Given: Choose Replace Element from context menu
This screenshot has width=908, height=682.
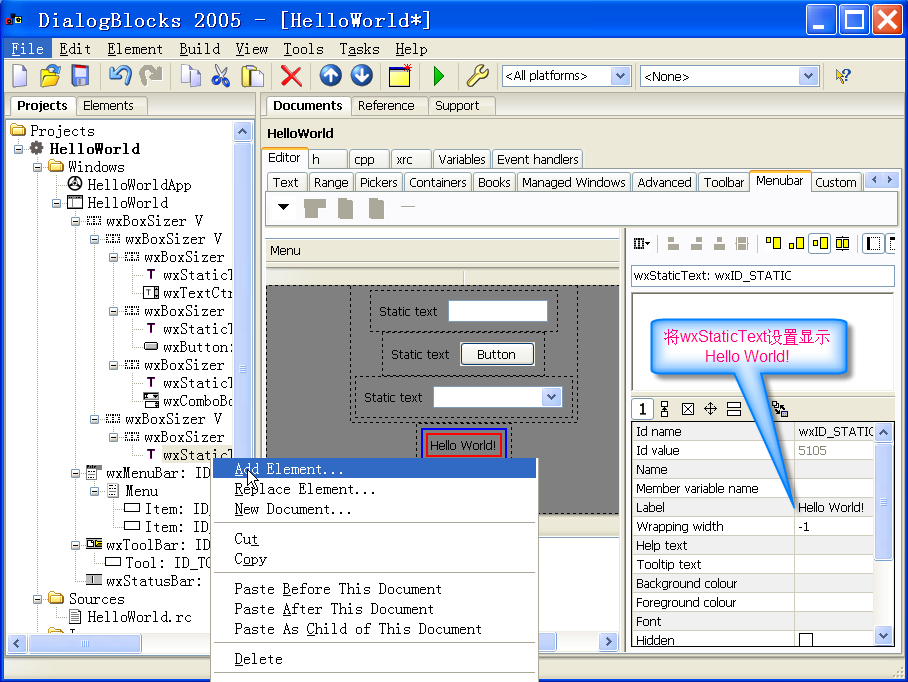Looking at the screenshot, I should click(x=375, y=489).
